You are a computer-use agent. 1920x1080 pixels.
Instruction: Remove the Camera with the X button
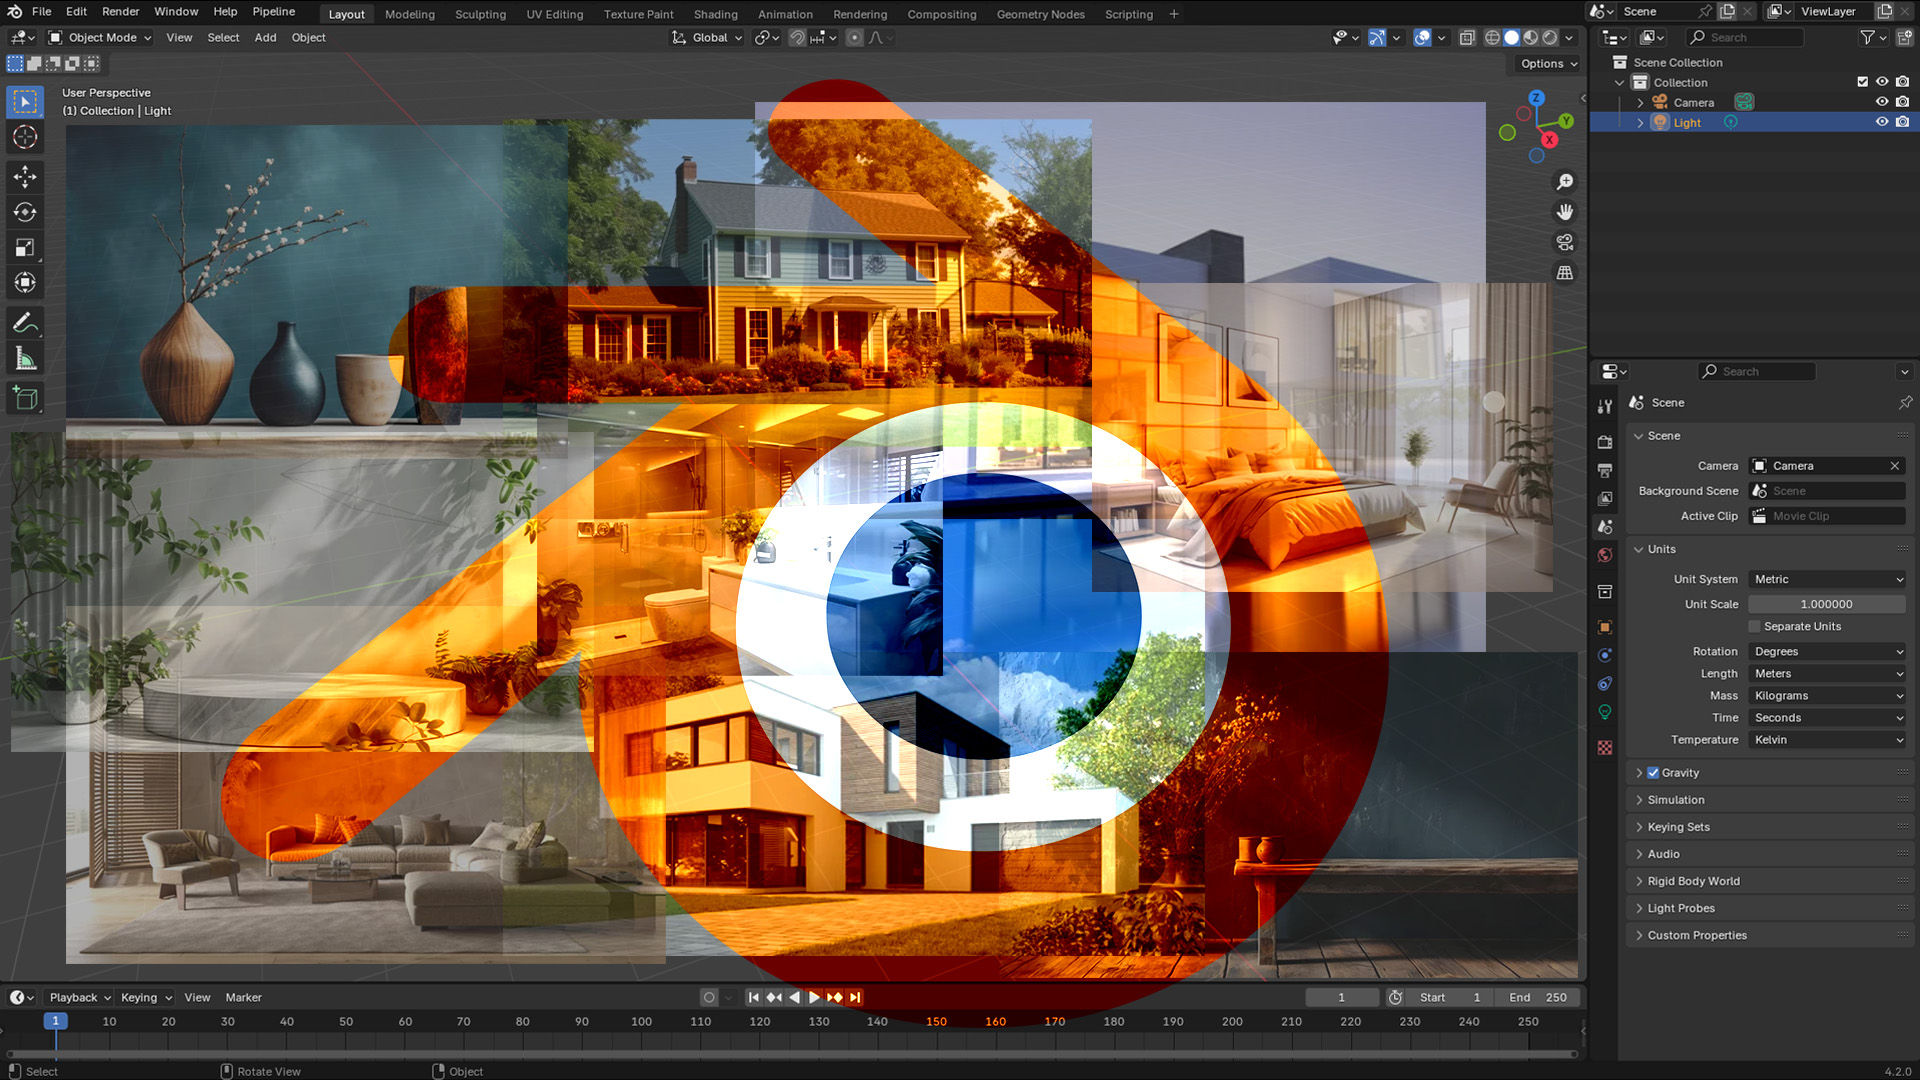coord(1895,465)
